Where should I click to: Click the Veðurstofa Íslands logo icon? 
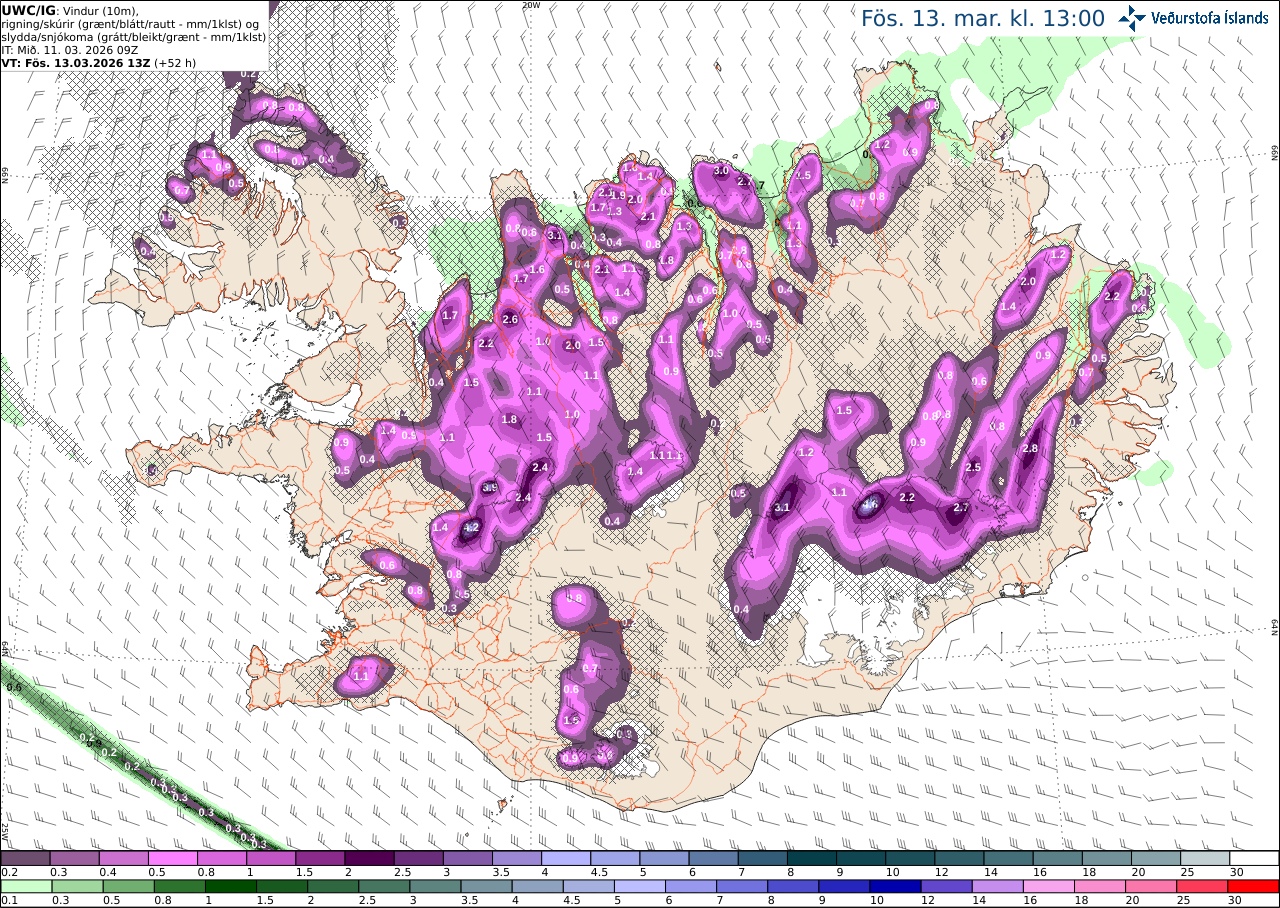(1133, 18)
